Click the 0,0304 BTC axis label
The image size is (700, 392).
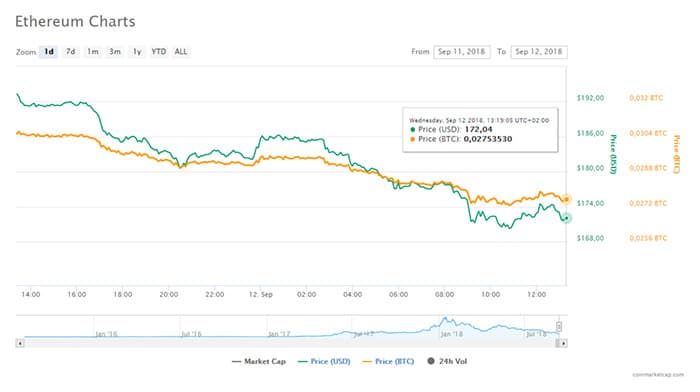tap(648, 133)
